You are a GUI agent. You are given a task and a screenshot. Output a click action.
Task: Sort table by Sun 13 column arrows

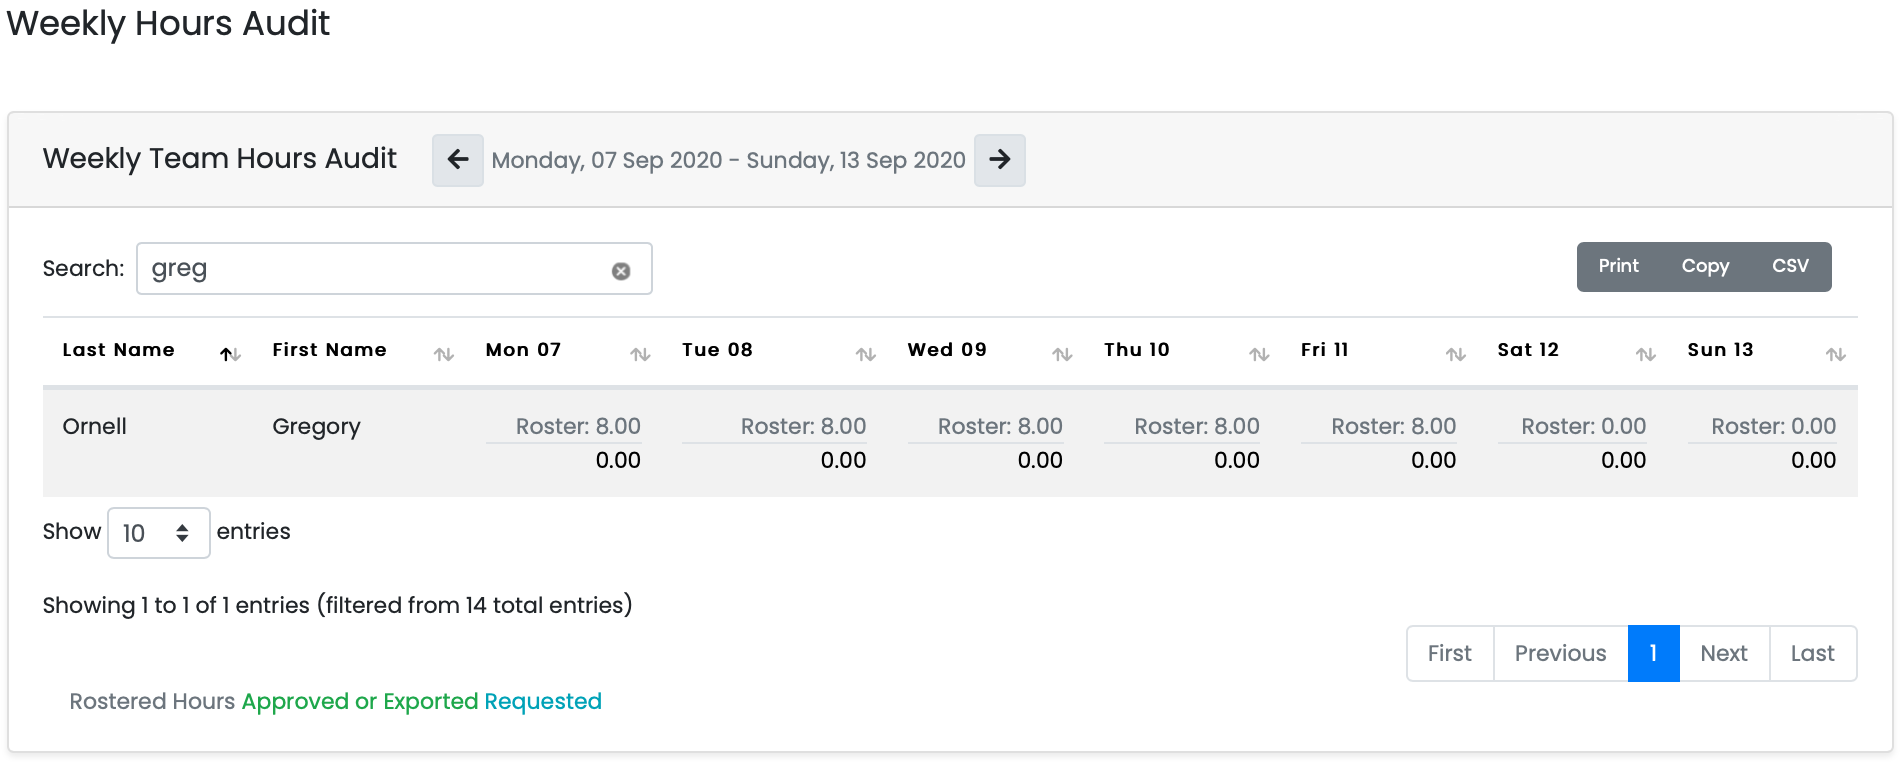[1835, 354]
